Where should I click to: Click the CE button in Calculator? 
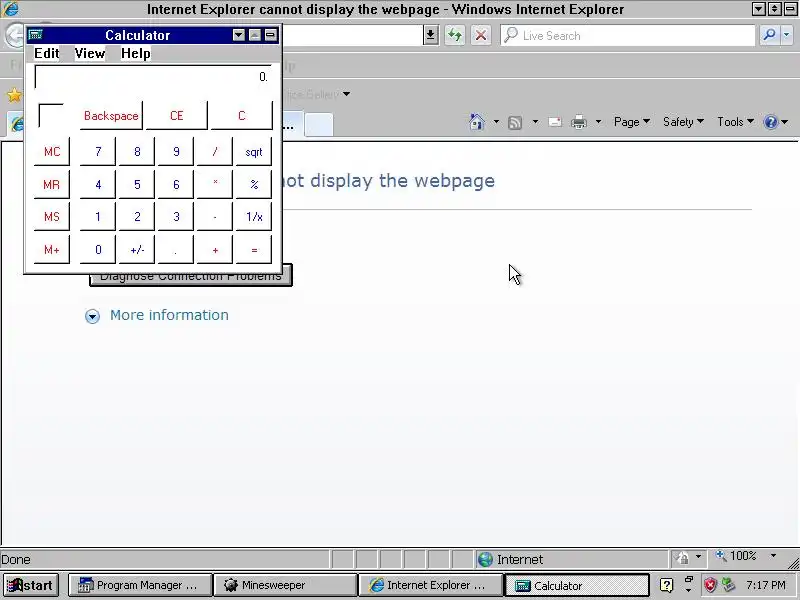[x=177, y=115]
